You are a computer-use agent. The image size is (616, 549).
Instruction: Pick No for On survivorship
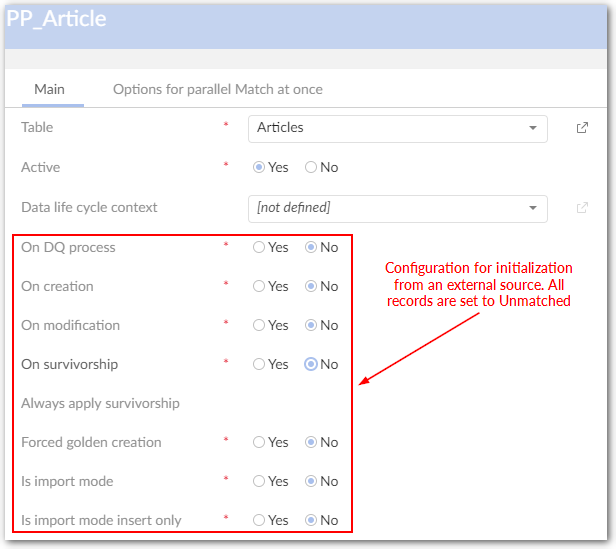[311, 364]
